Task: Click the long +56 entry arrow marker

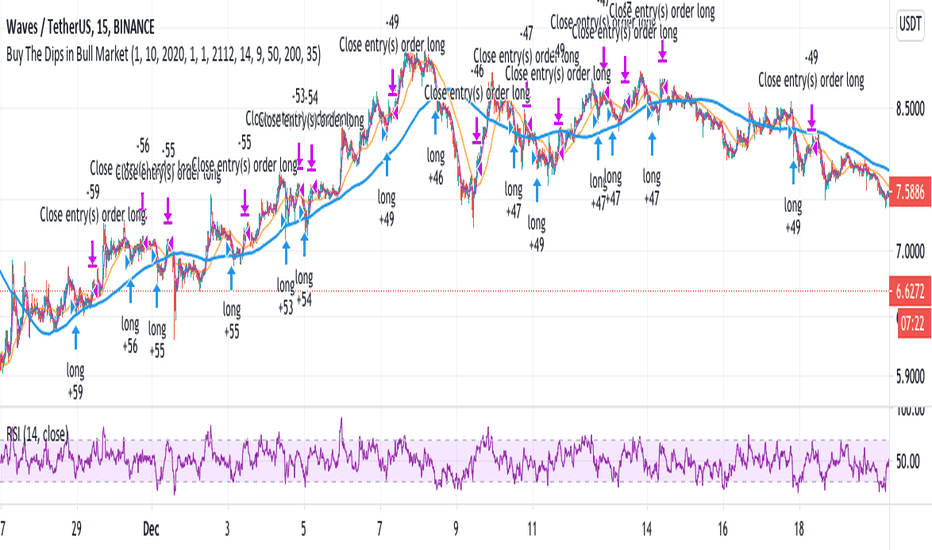Action: 131,291
